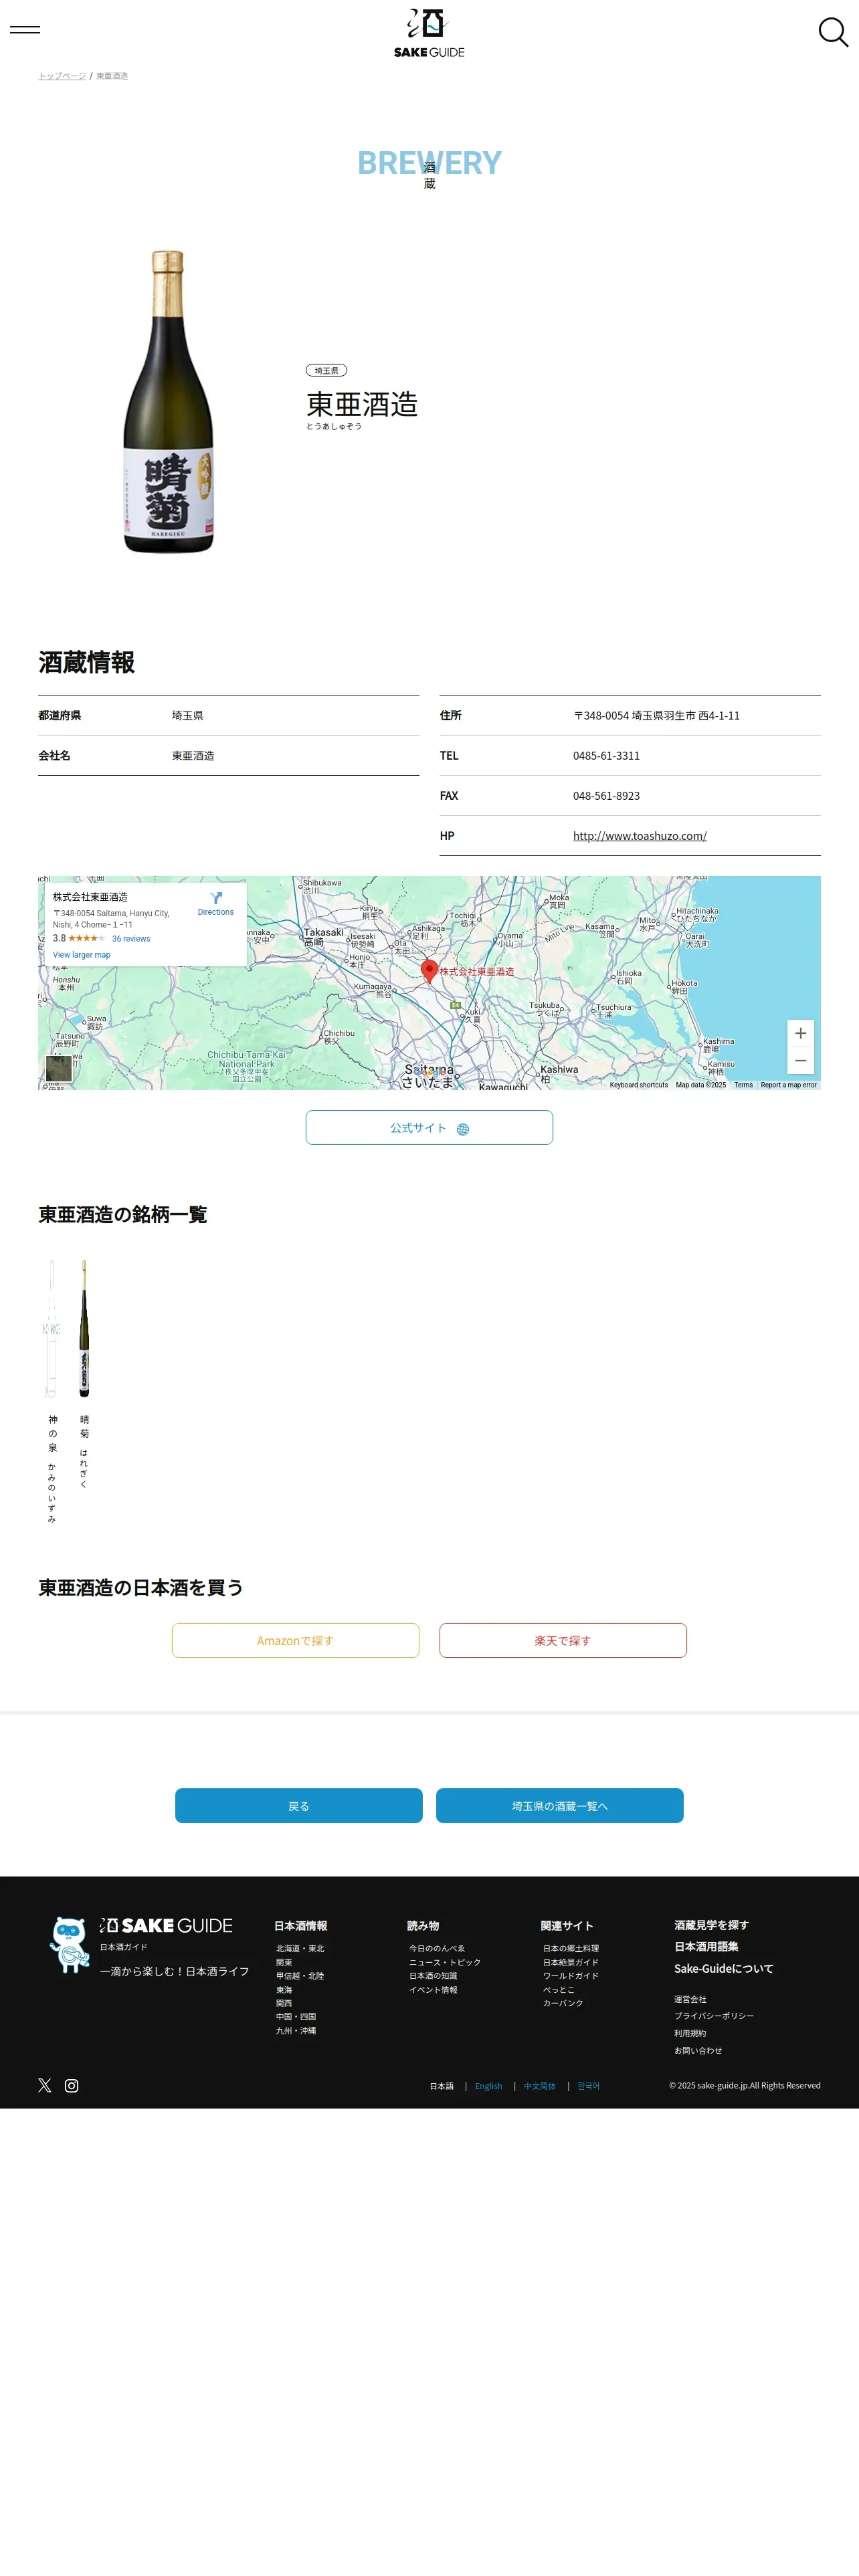Open 運営会社 footer link
This screenshot has height=2576, width=859.
(690, 1999)
